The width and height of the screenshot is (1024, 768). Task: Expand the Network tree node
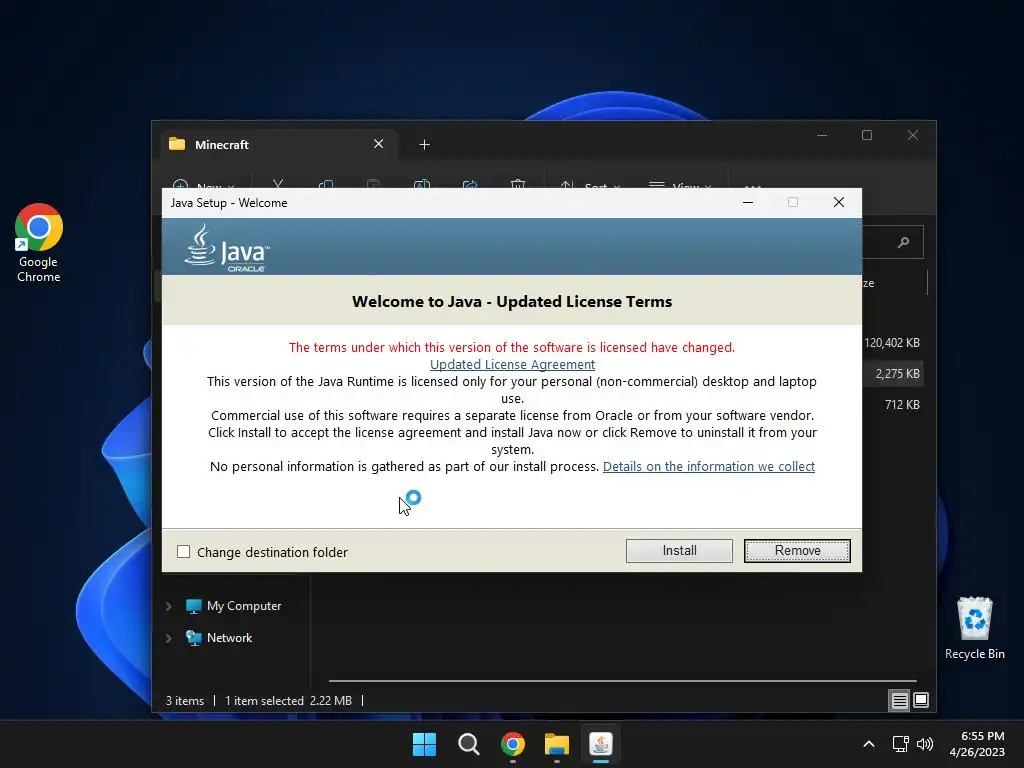(168, 638)
